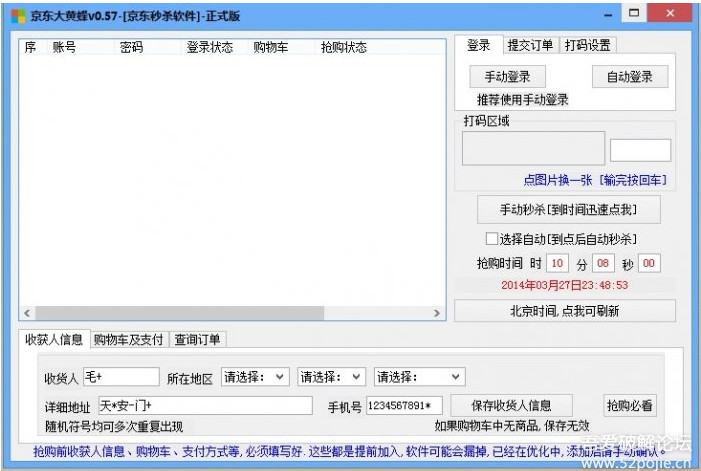The width and height of the screenshot is (701, 471).
Task: Maximize the 京东大黄蜂 window
Action: (634, 13)
